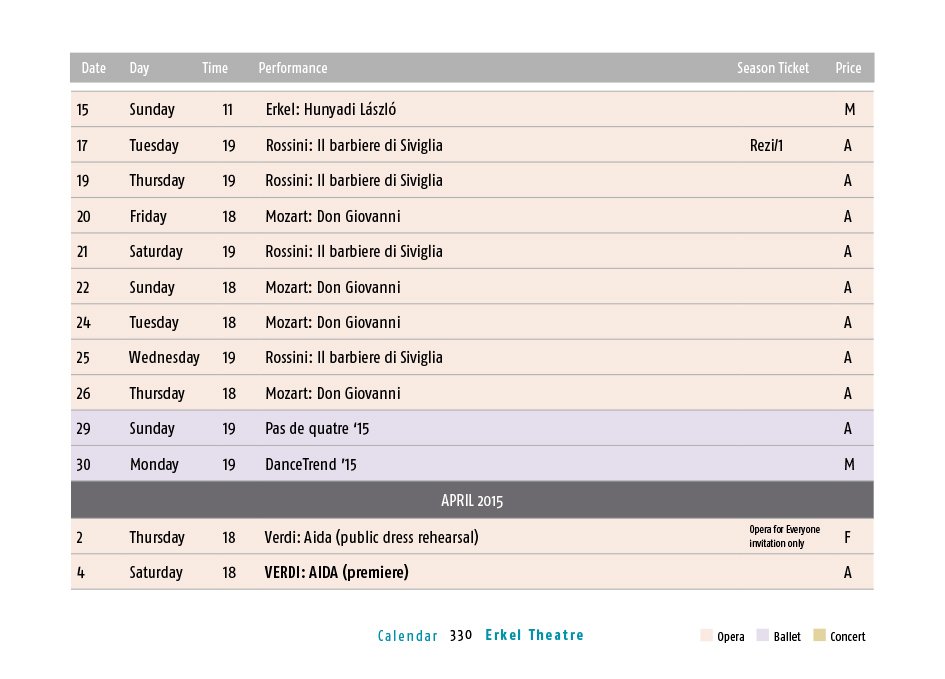Click Opera for Everyone invitation only note
This screenshot has width=945, height=679.
784,536
